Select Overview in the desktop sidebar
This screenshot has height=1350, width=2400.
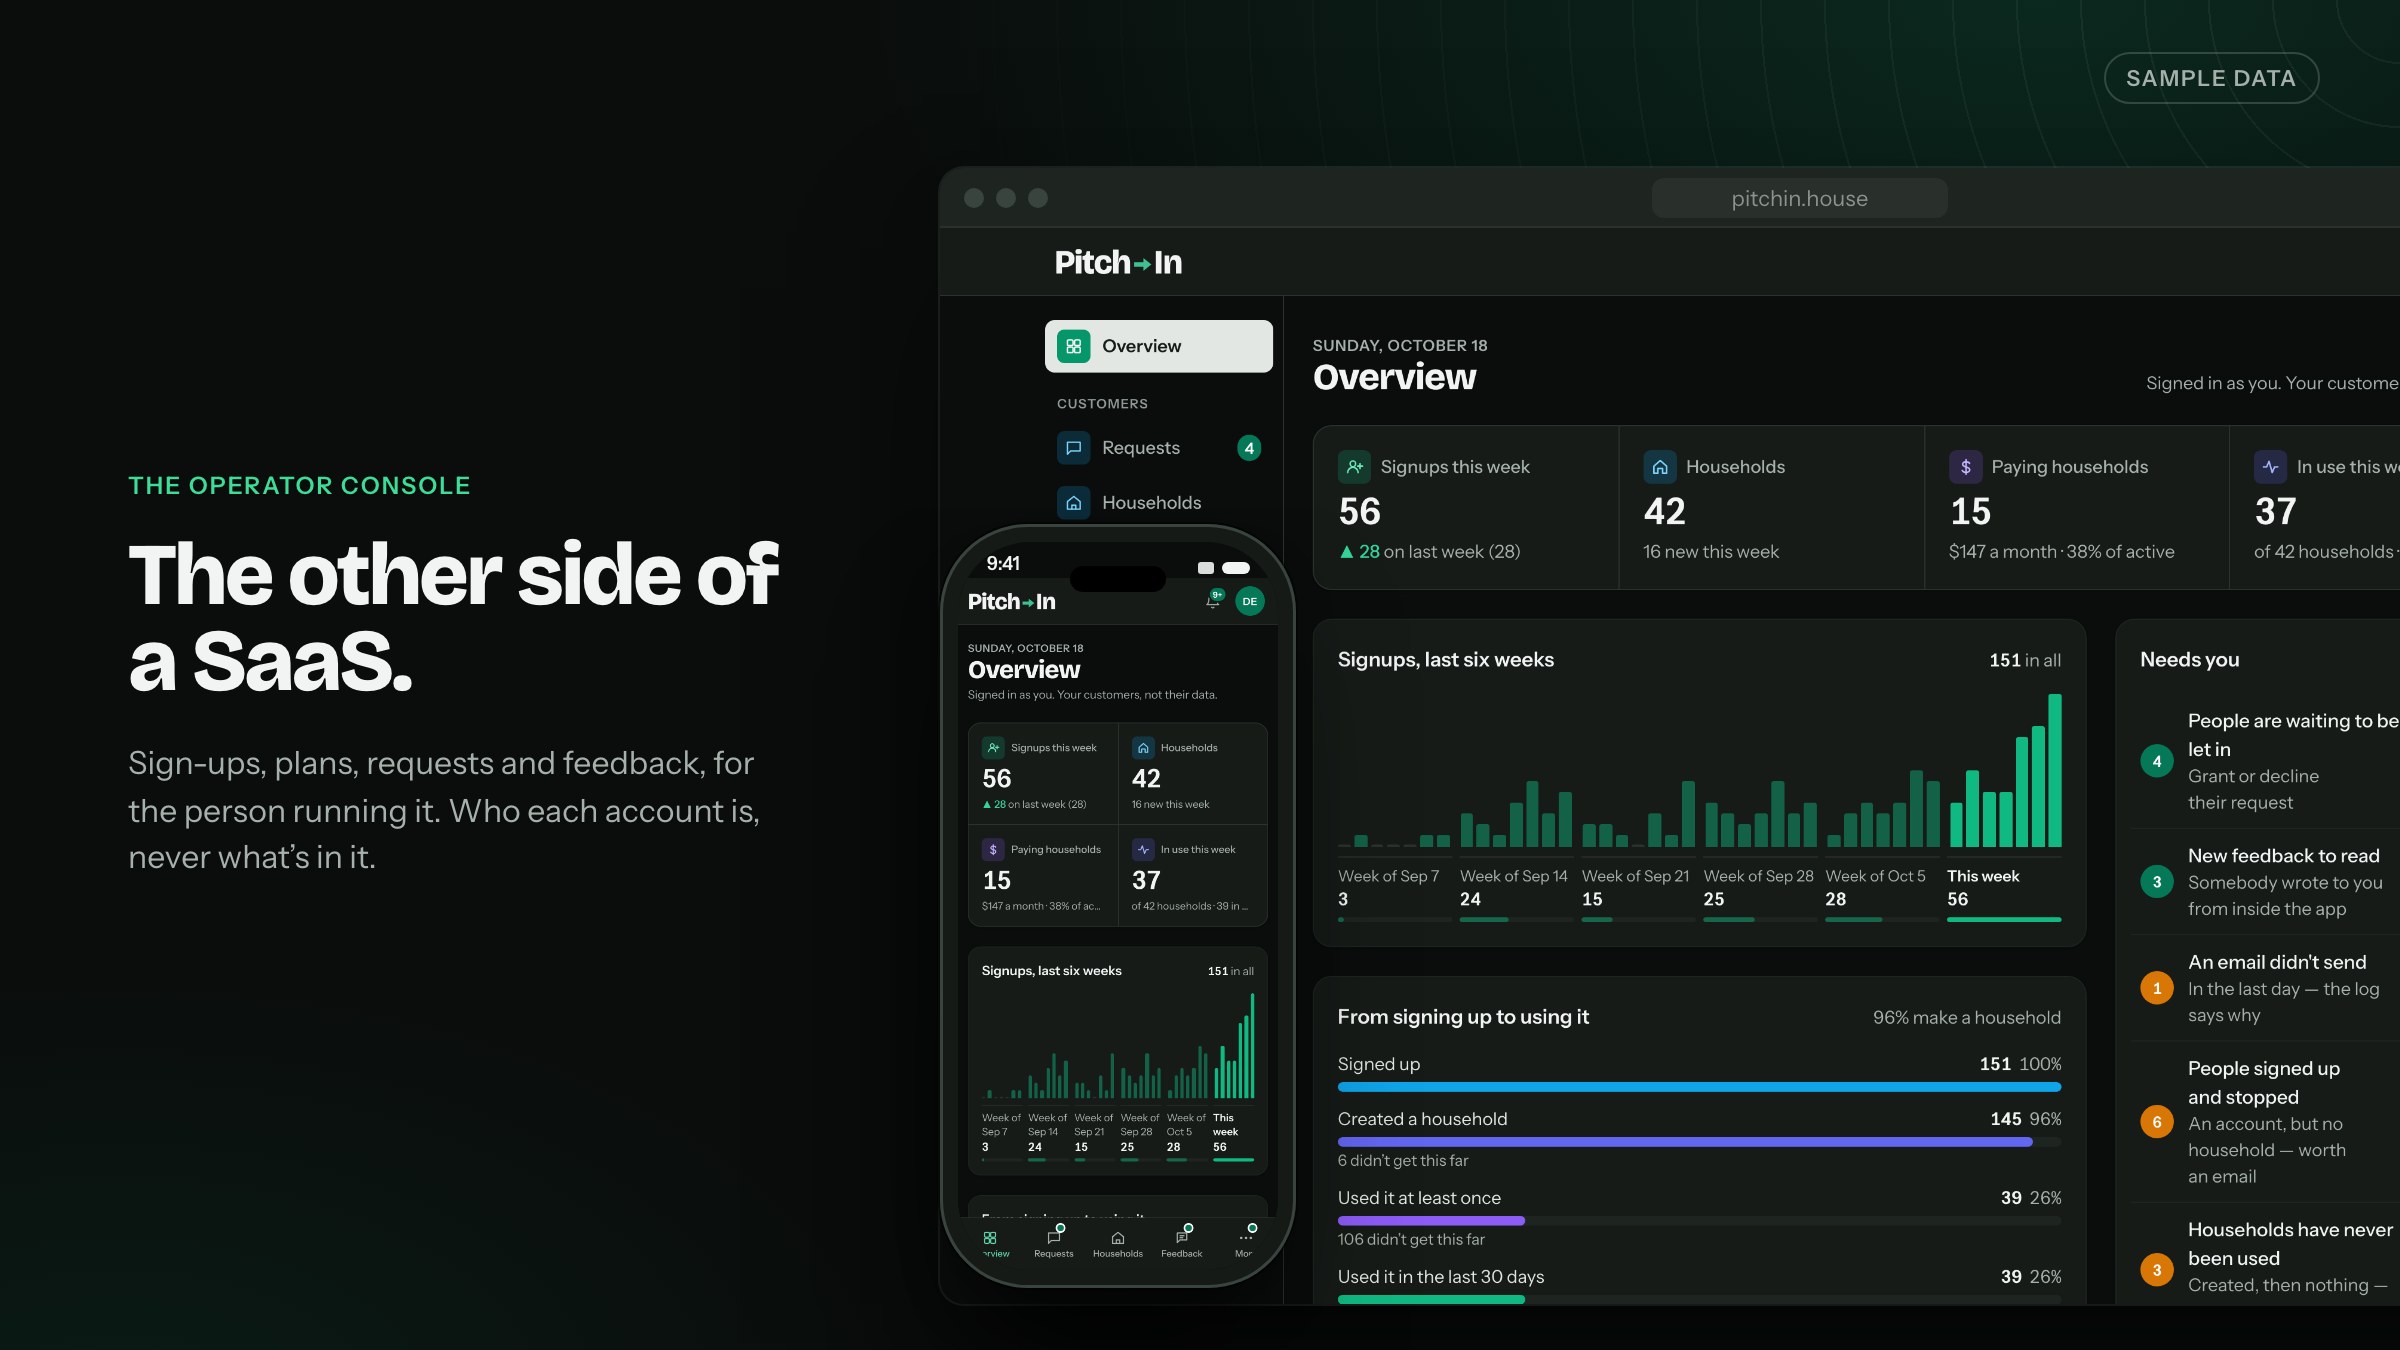tap(1158, 346)
